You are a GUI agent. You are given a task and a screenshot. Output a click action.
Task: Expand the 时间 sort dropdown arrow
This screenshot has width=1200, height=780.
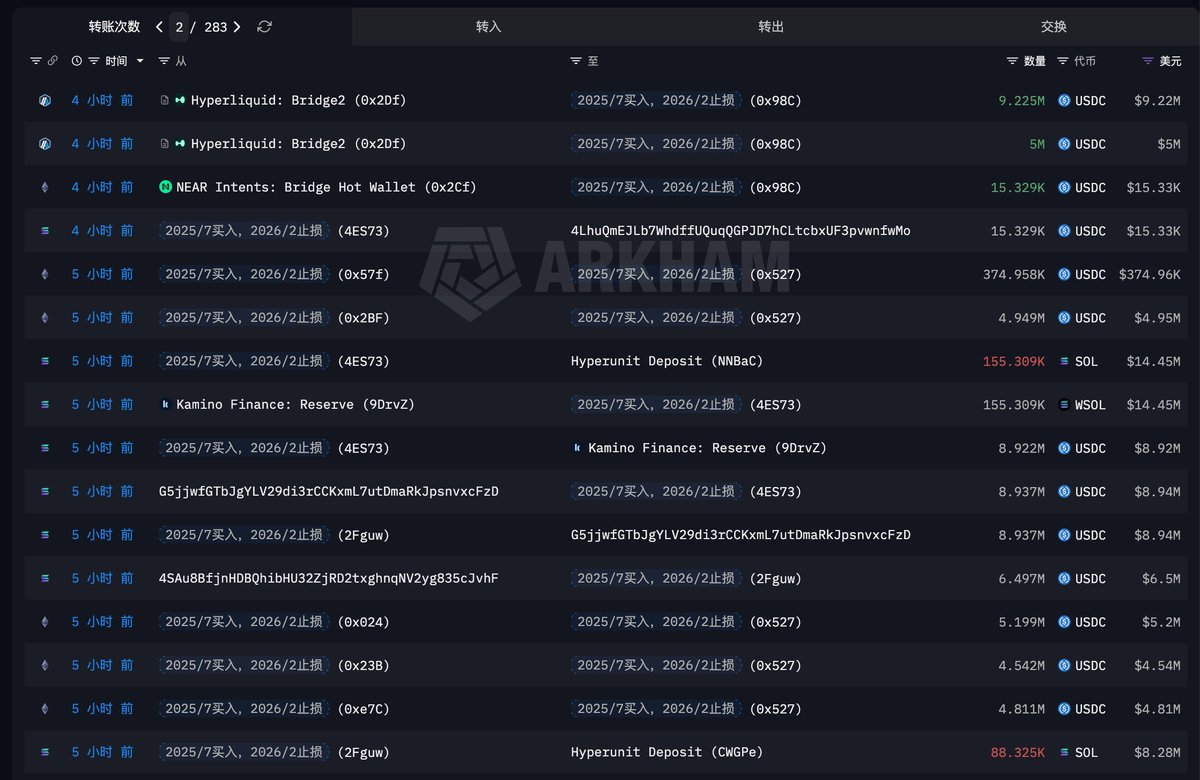pyautogui.click(x=139, y=61)
